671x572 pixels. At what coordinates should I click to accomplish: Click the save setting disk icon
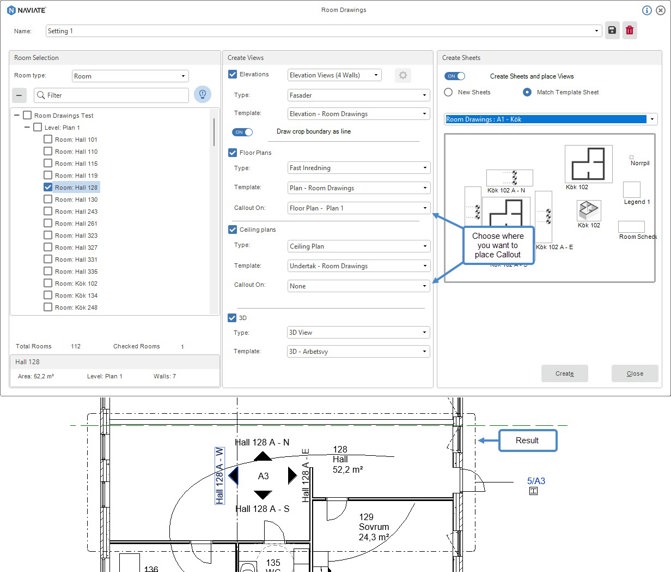click(612, 31)
